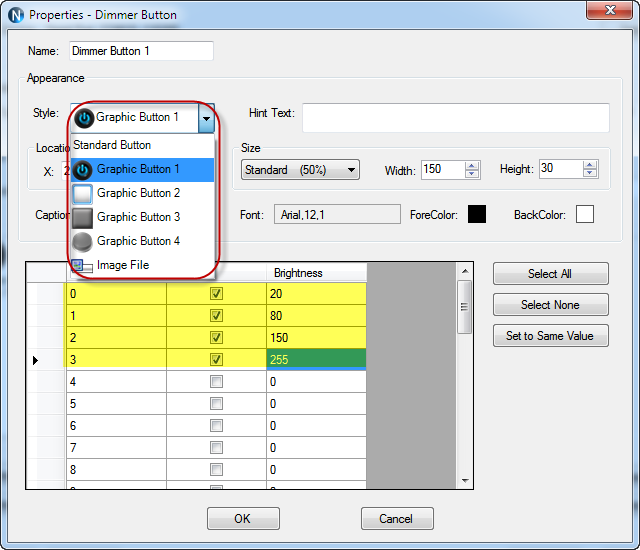
Task: Click the Image File picture icon
Action: [x=82, y=266]
